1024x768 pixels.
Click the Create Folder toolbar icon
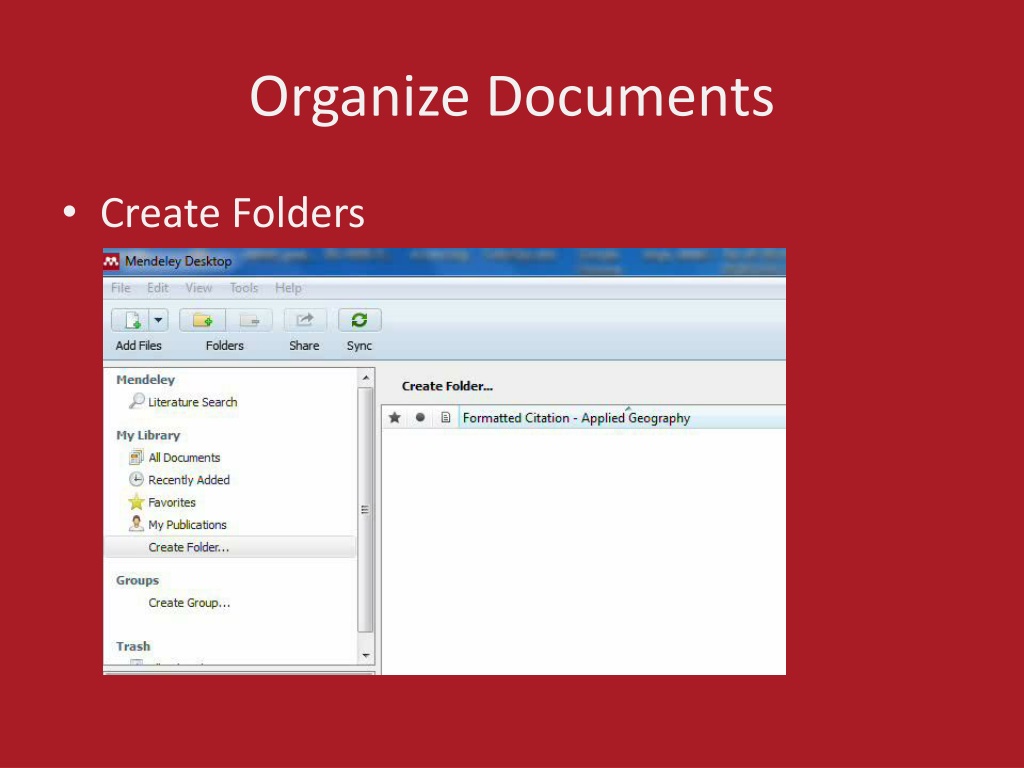click(x=203, y=320)
